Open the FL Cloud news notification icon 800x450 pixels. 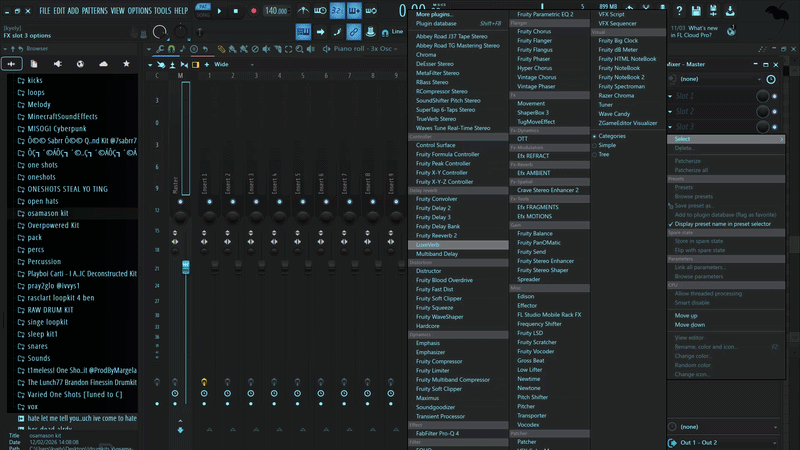pos(731,31)
